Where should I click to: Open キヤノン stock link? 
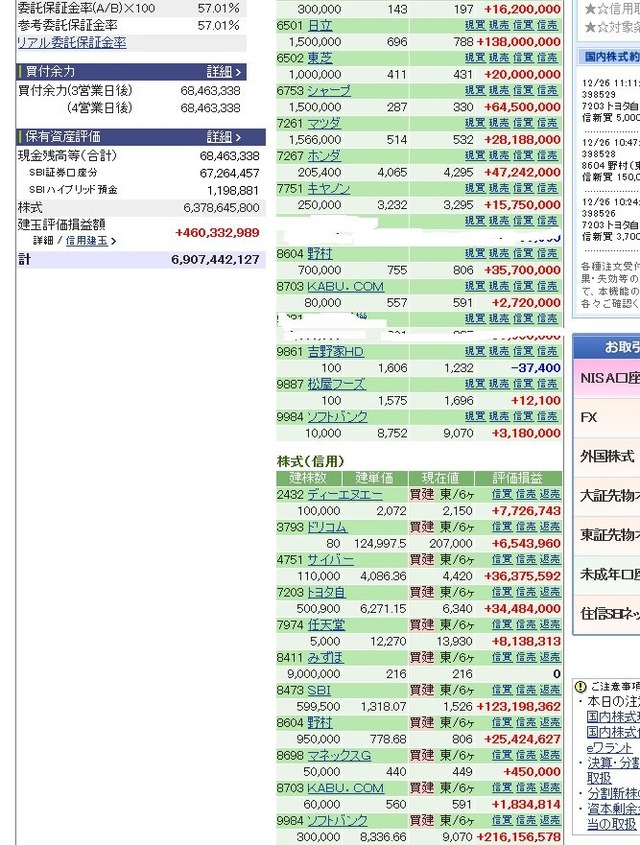point(329,189)
